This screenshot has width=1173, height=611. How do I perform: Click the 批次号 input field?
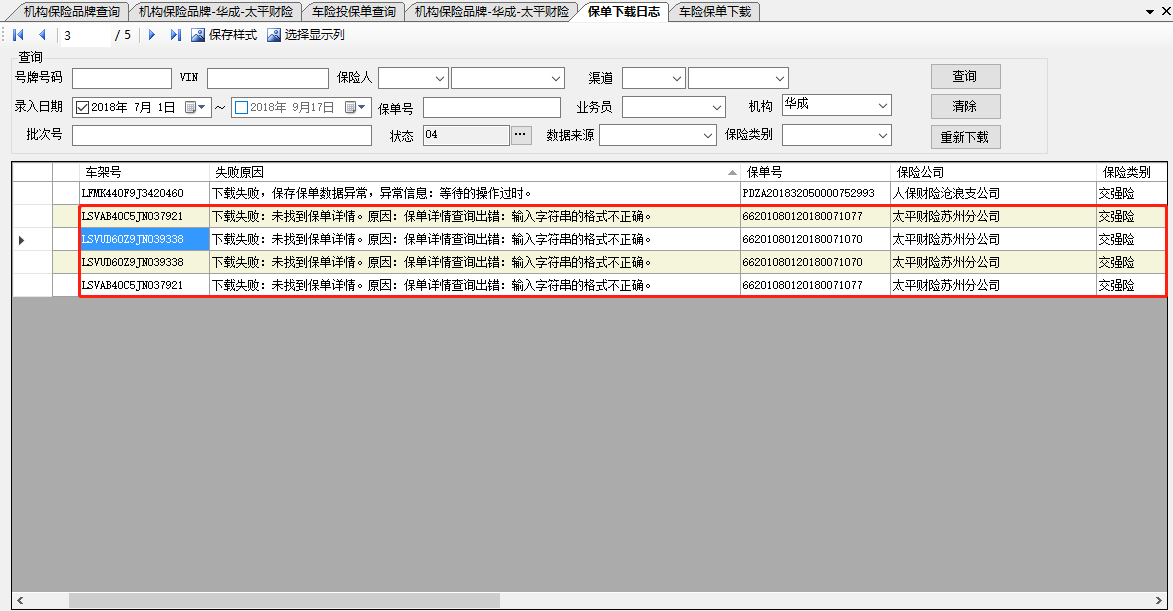[222, 135]
